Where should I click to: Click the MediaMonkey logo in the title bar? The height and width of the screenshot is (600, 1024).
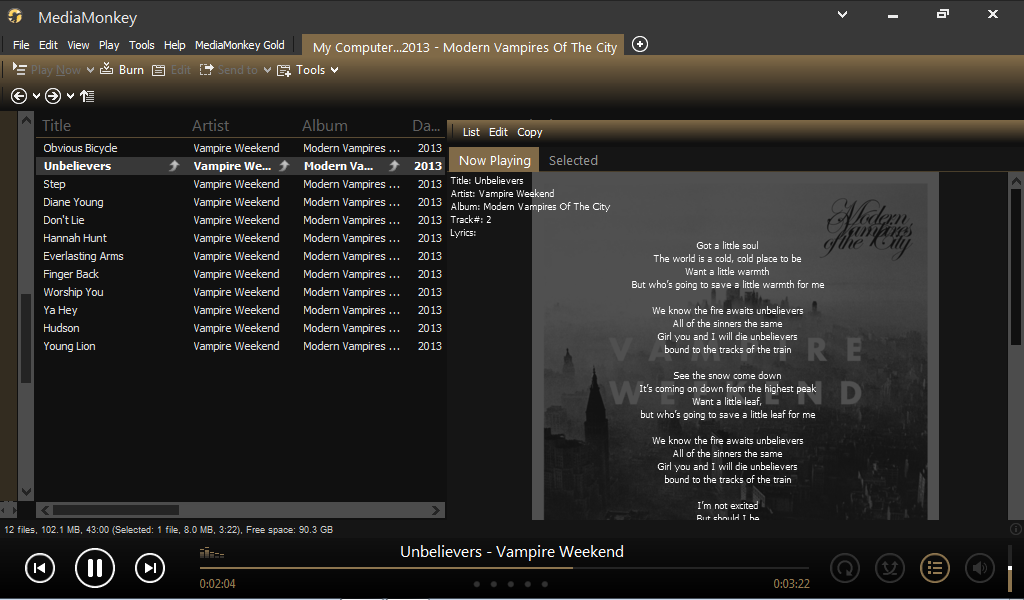14,16
